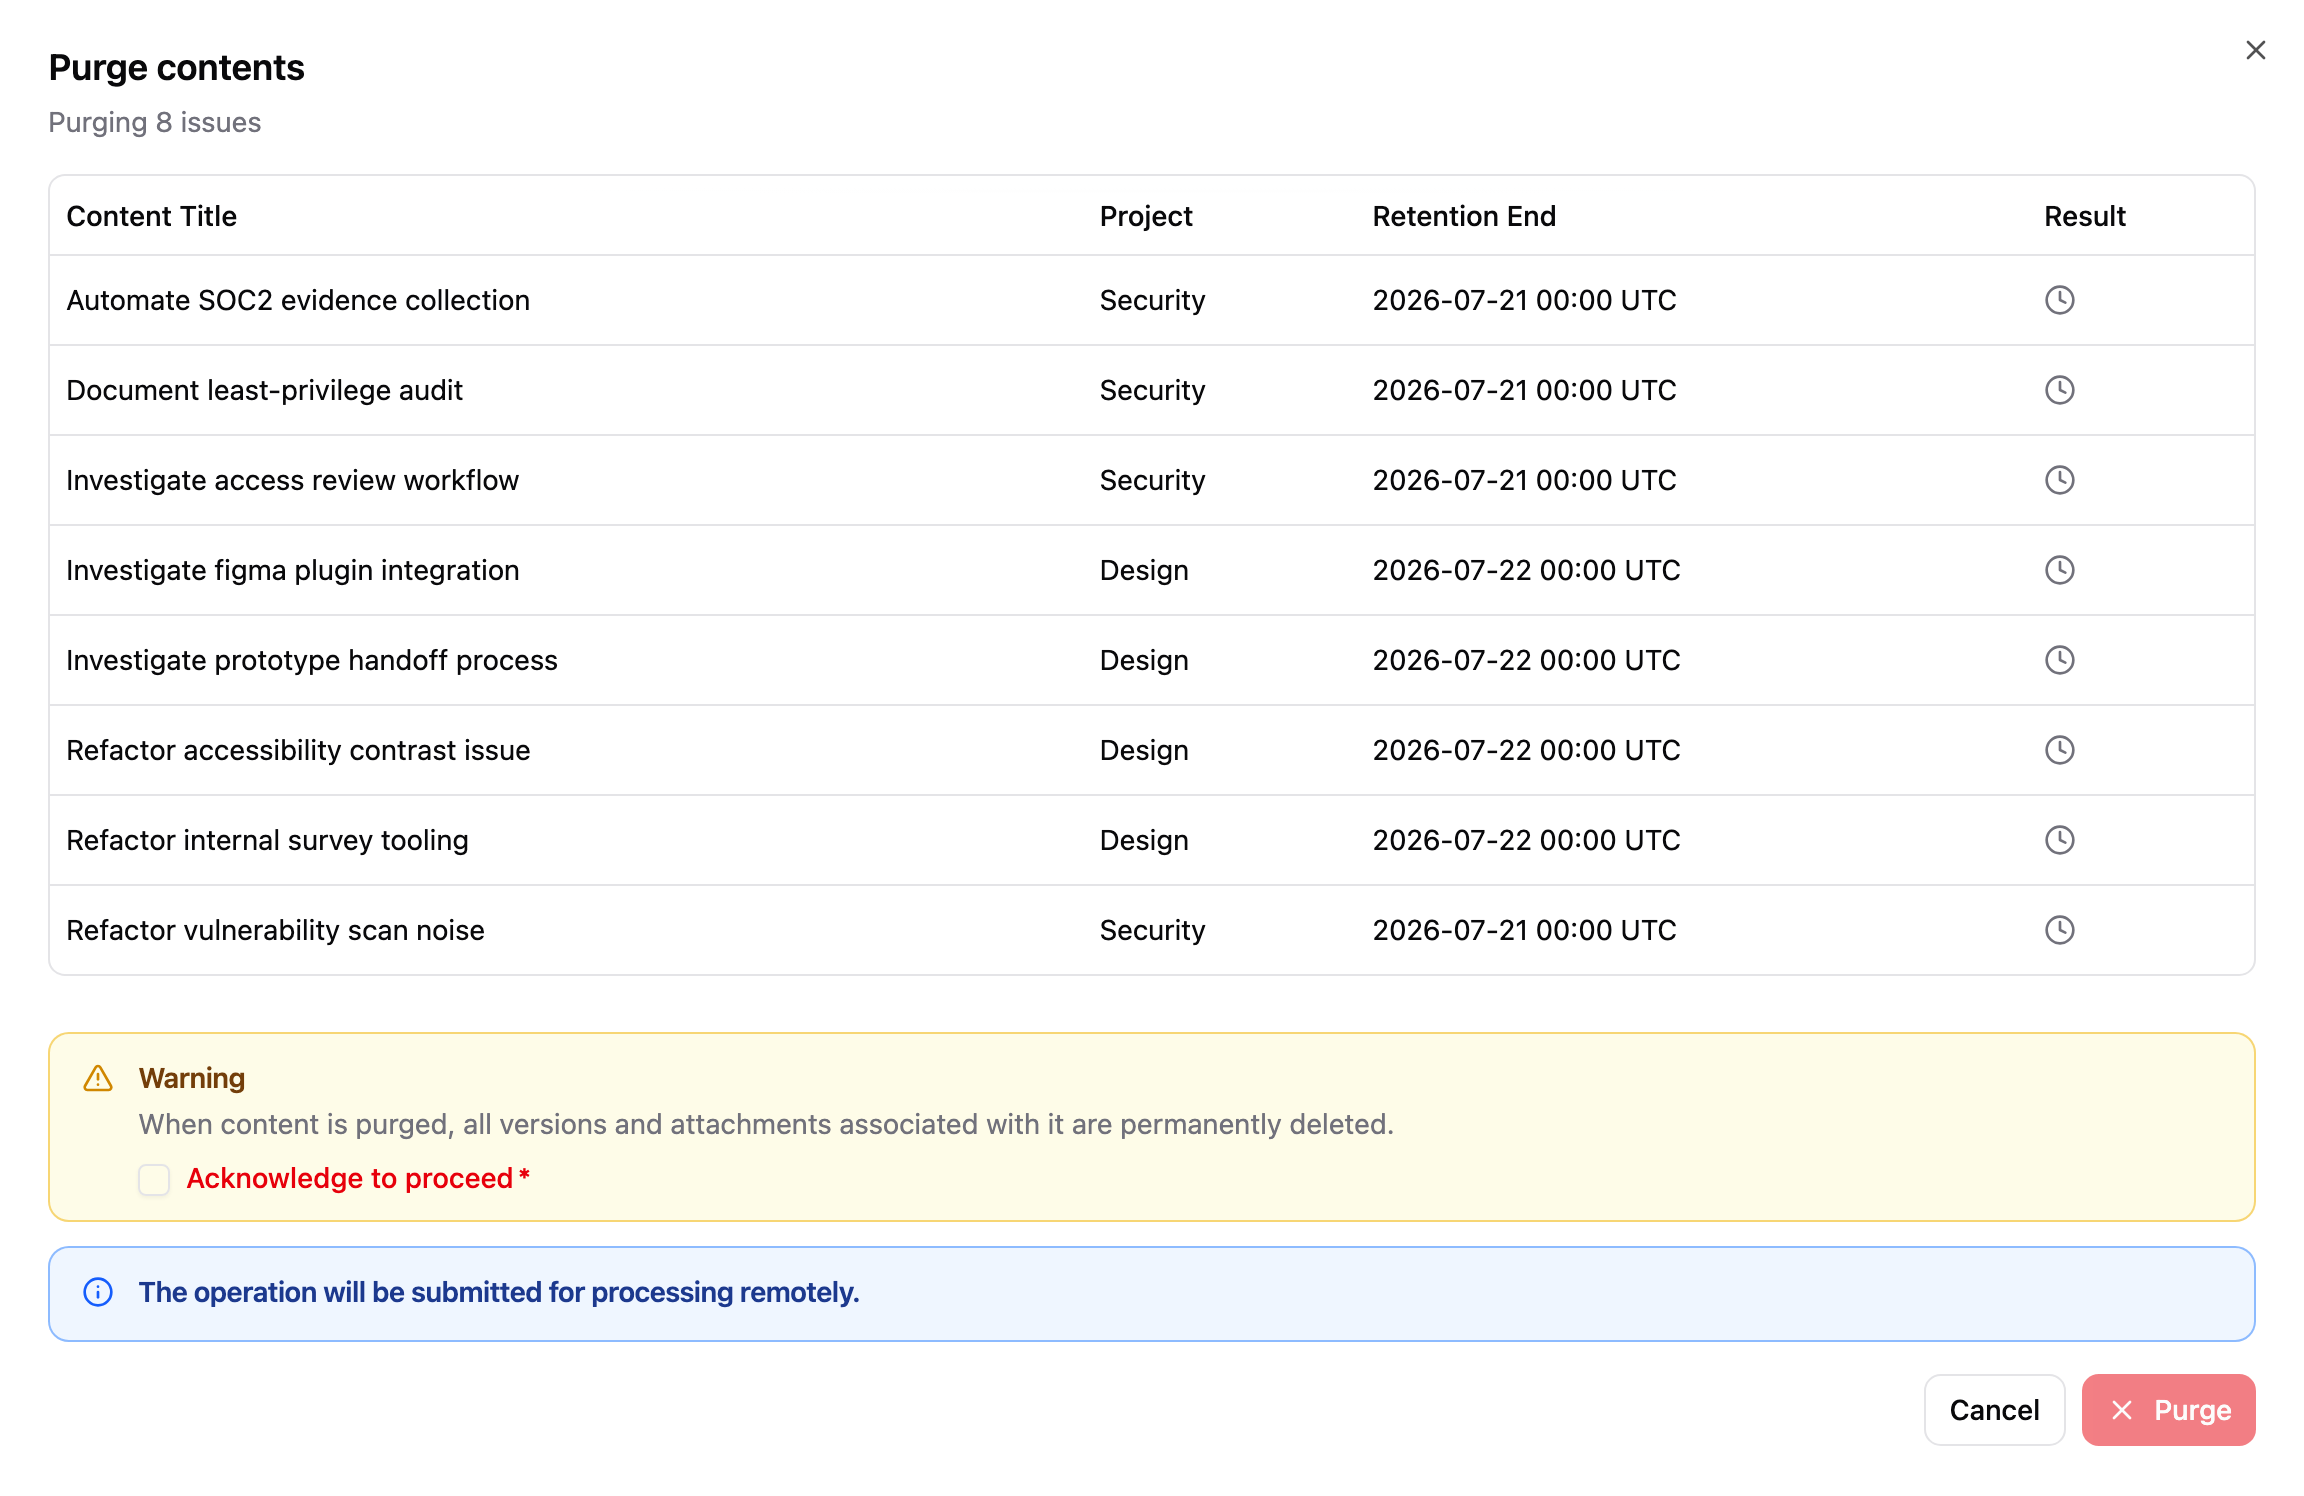Click Security project cell for least-privilege audit row

click(x=1152, y=390)
